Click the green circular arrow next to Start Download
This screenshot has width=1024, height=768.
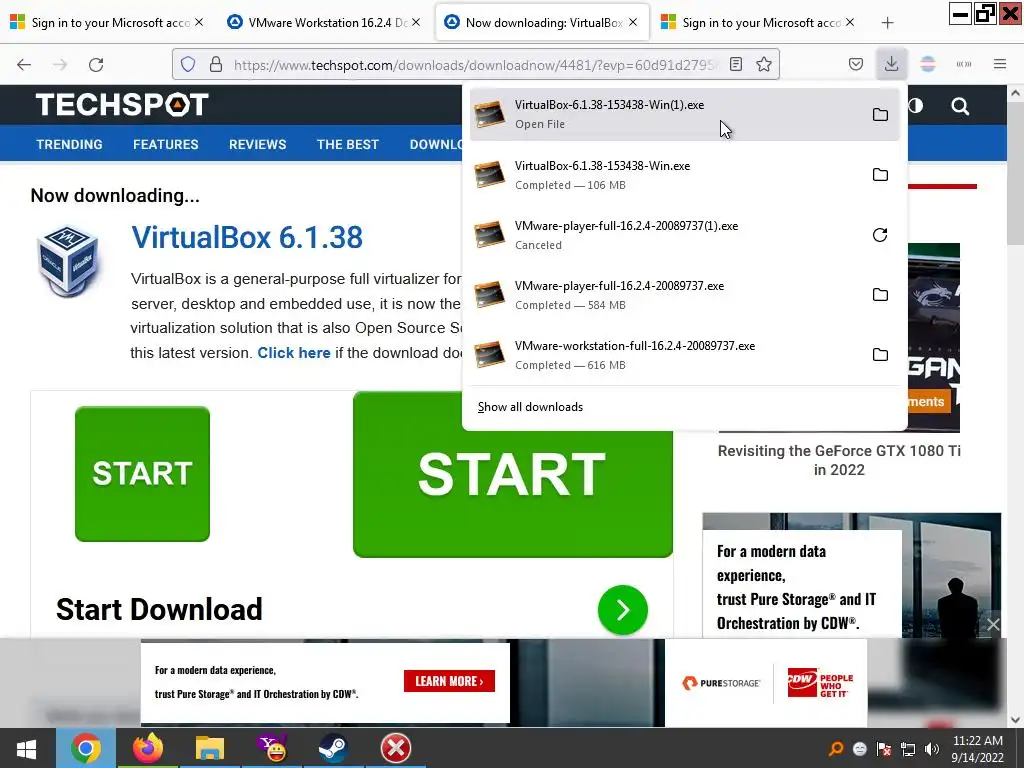[x=622, y=610]
